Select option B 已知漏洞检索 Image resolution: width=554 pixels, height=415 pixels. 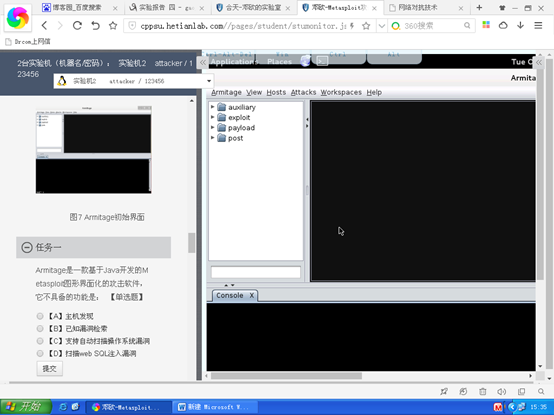40,328
